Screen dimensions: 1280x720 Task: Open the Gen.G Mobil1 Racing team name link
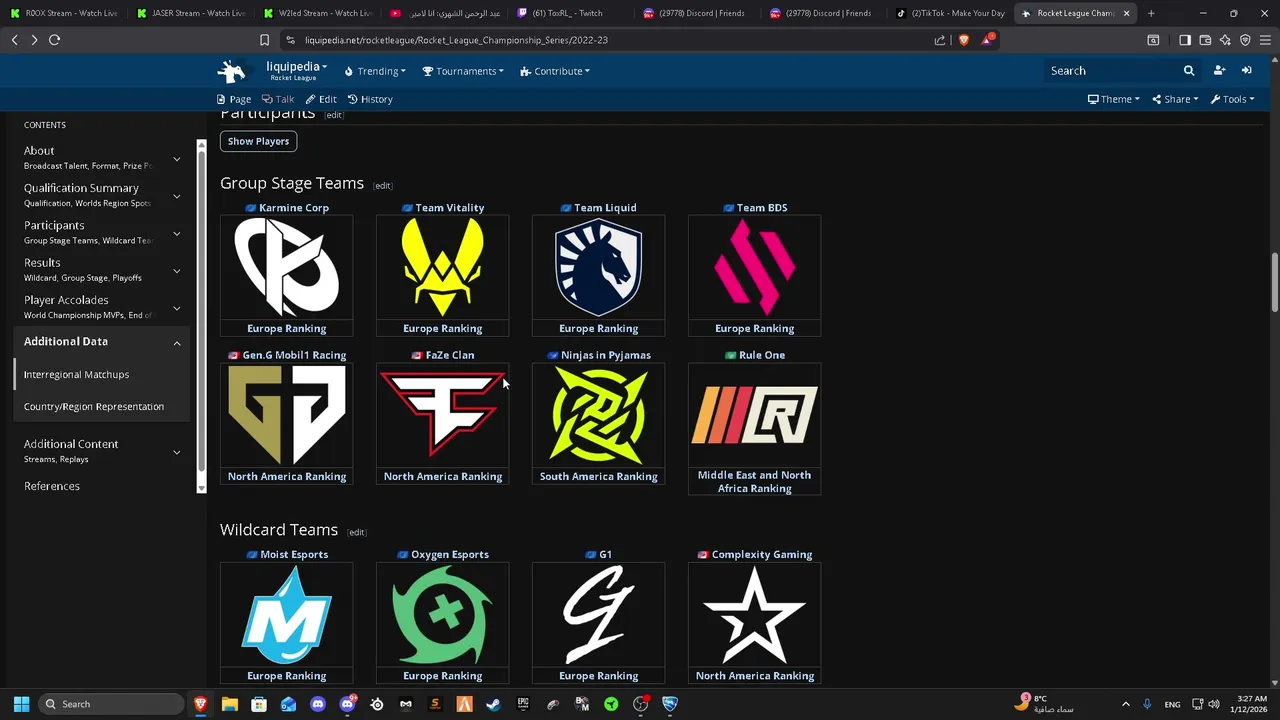294,355
